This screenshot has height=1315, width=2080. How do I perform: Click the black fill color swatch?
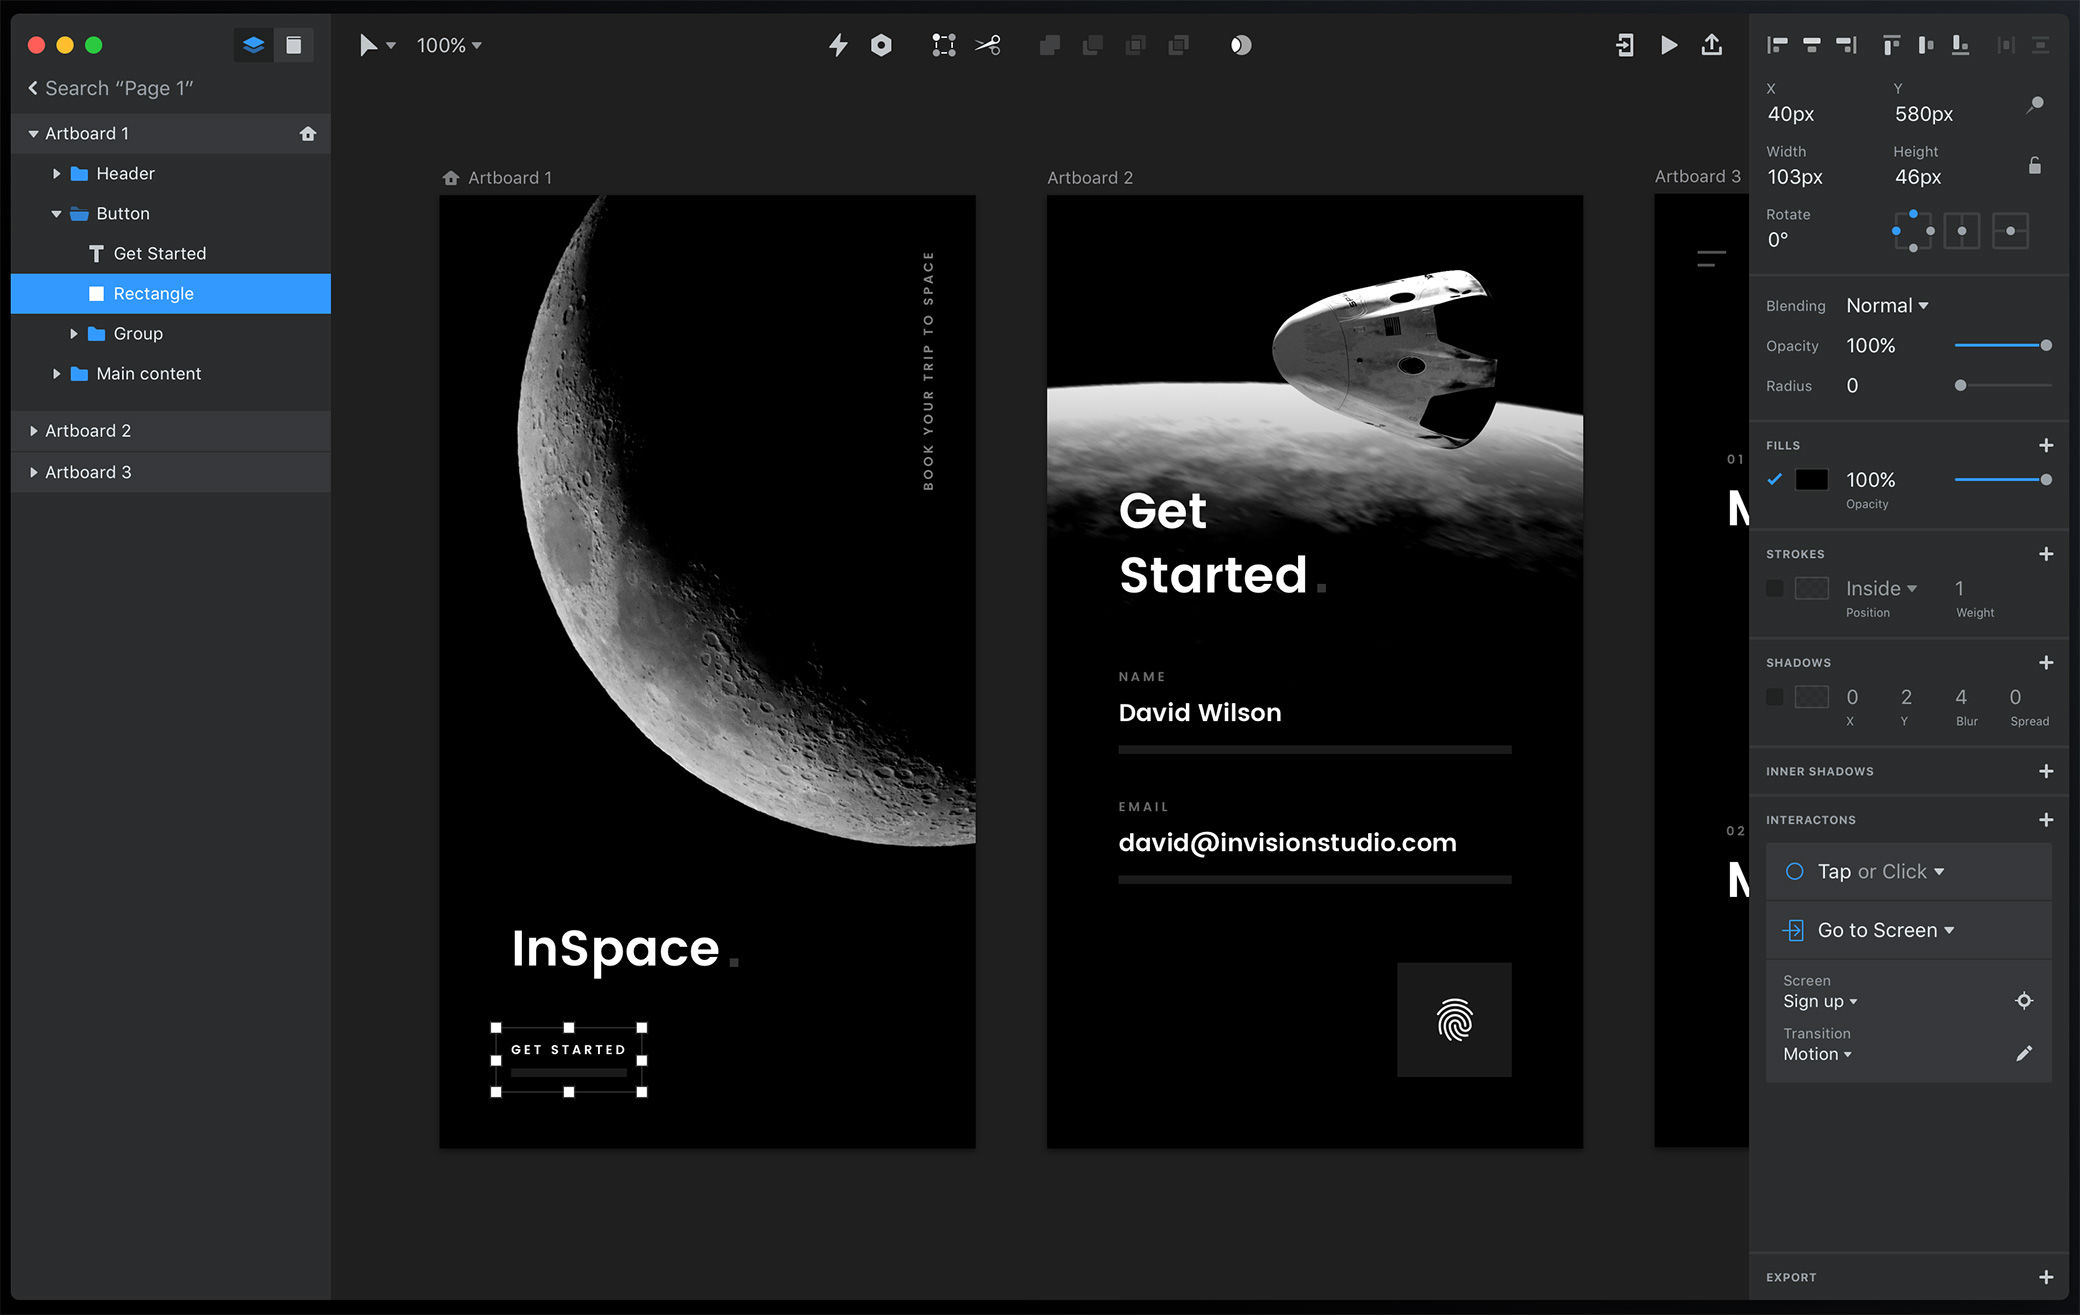click(x=1812, y=480)
